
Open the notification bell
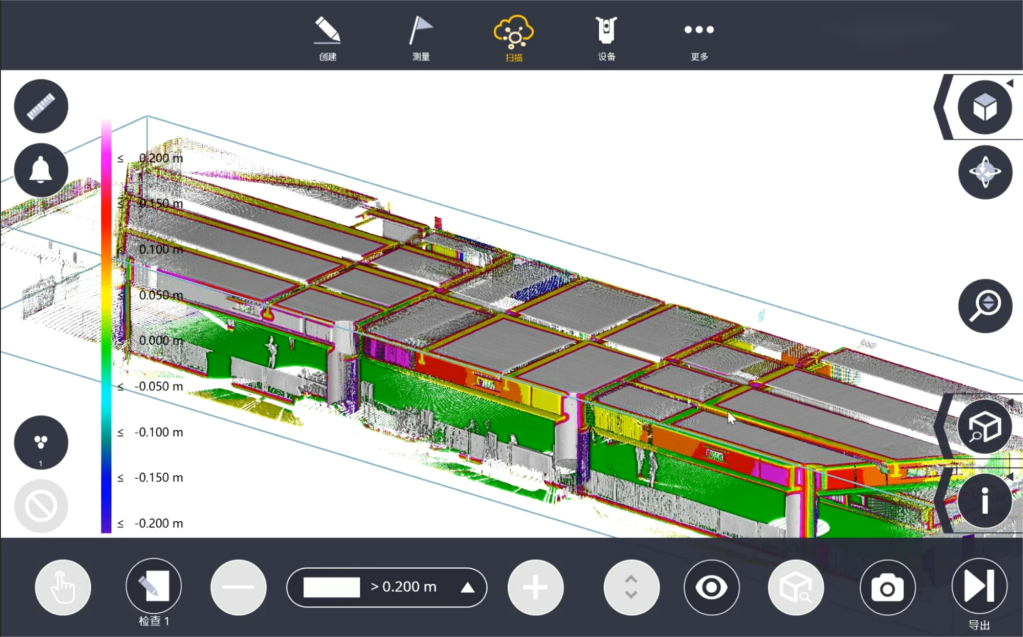[41, 170]
